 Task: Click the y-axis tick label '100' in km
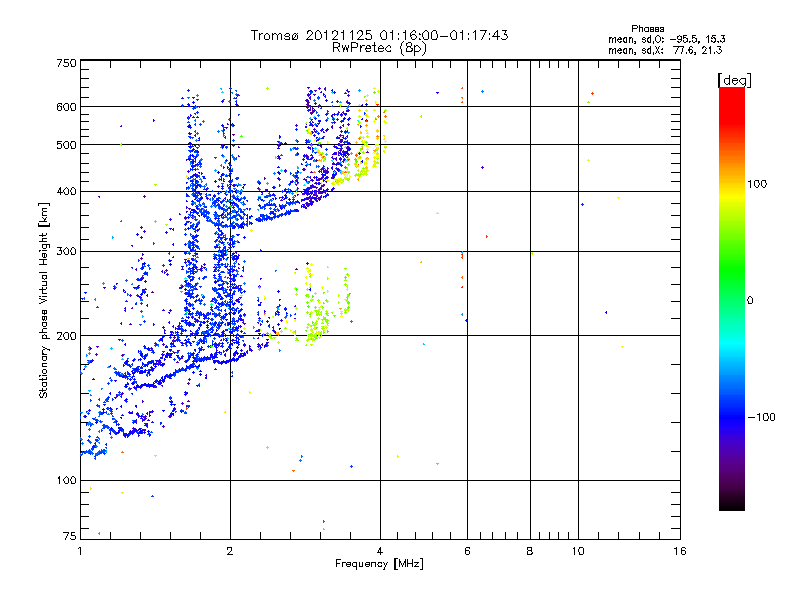coord(66,481)
